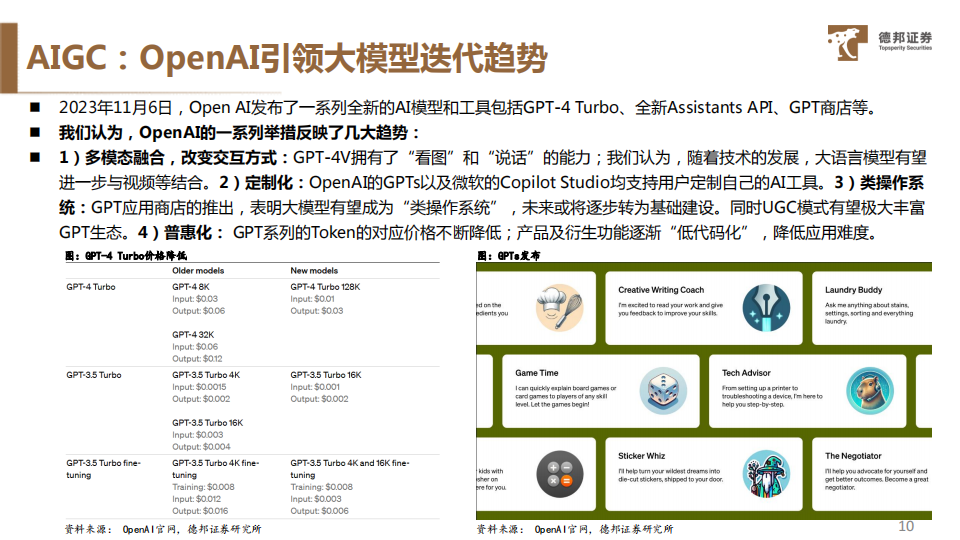The width and height of the screenshot is (960, 540).
Task: Click 'Output: $0.006' value
Action: tap(319, 511)
